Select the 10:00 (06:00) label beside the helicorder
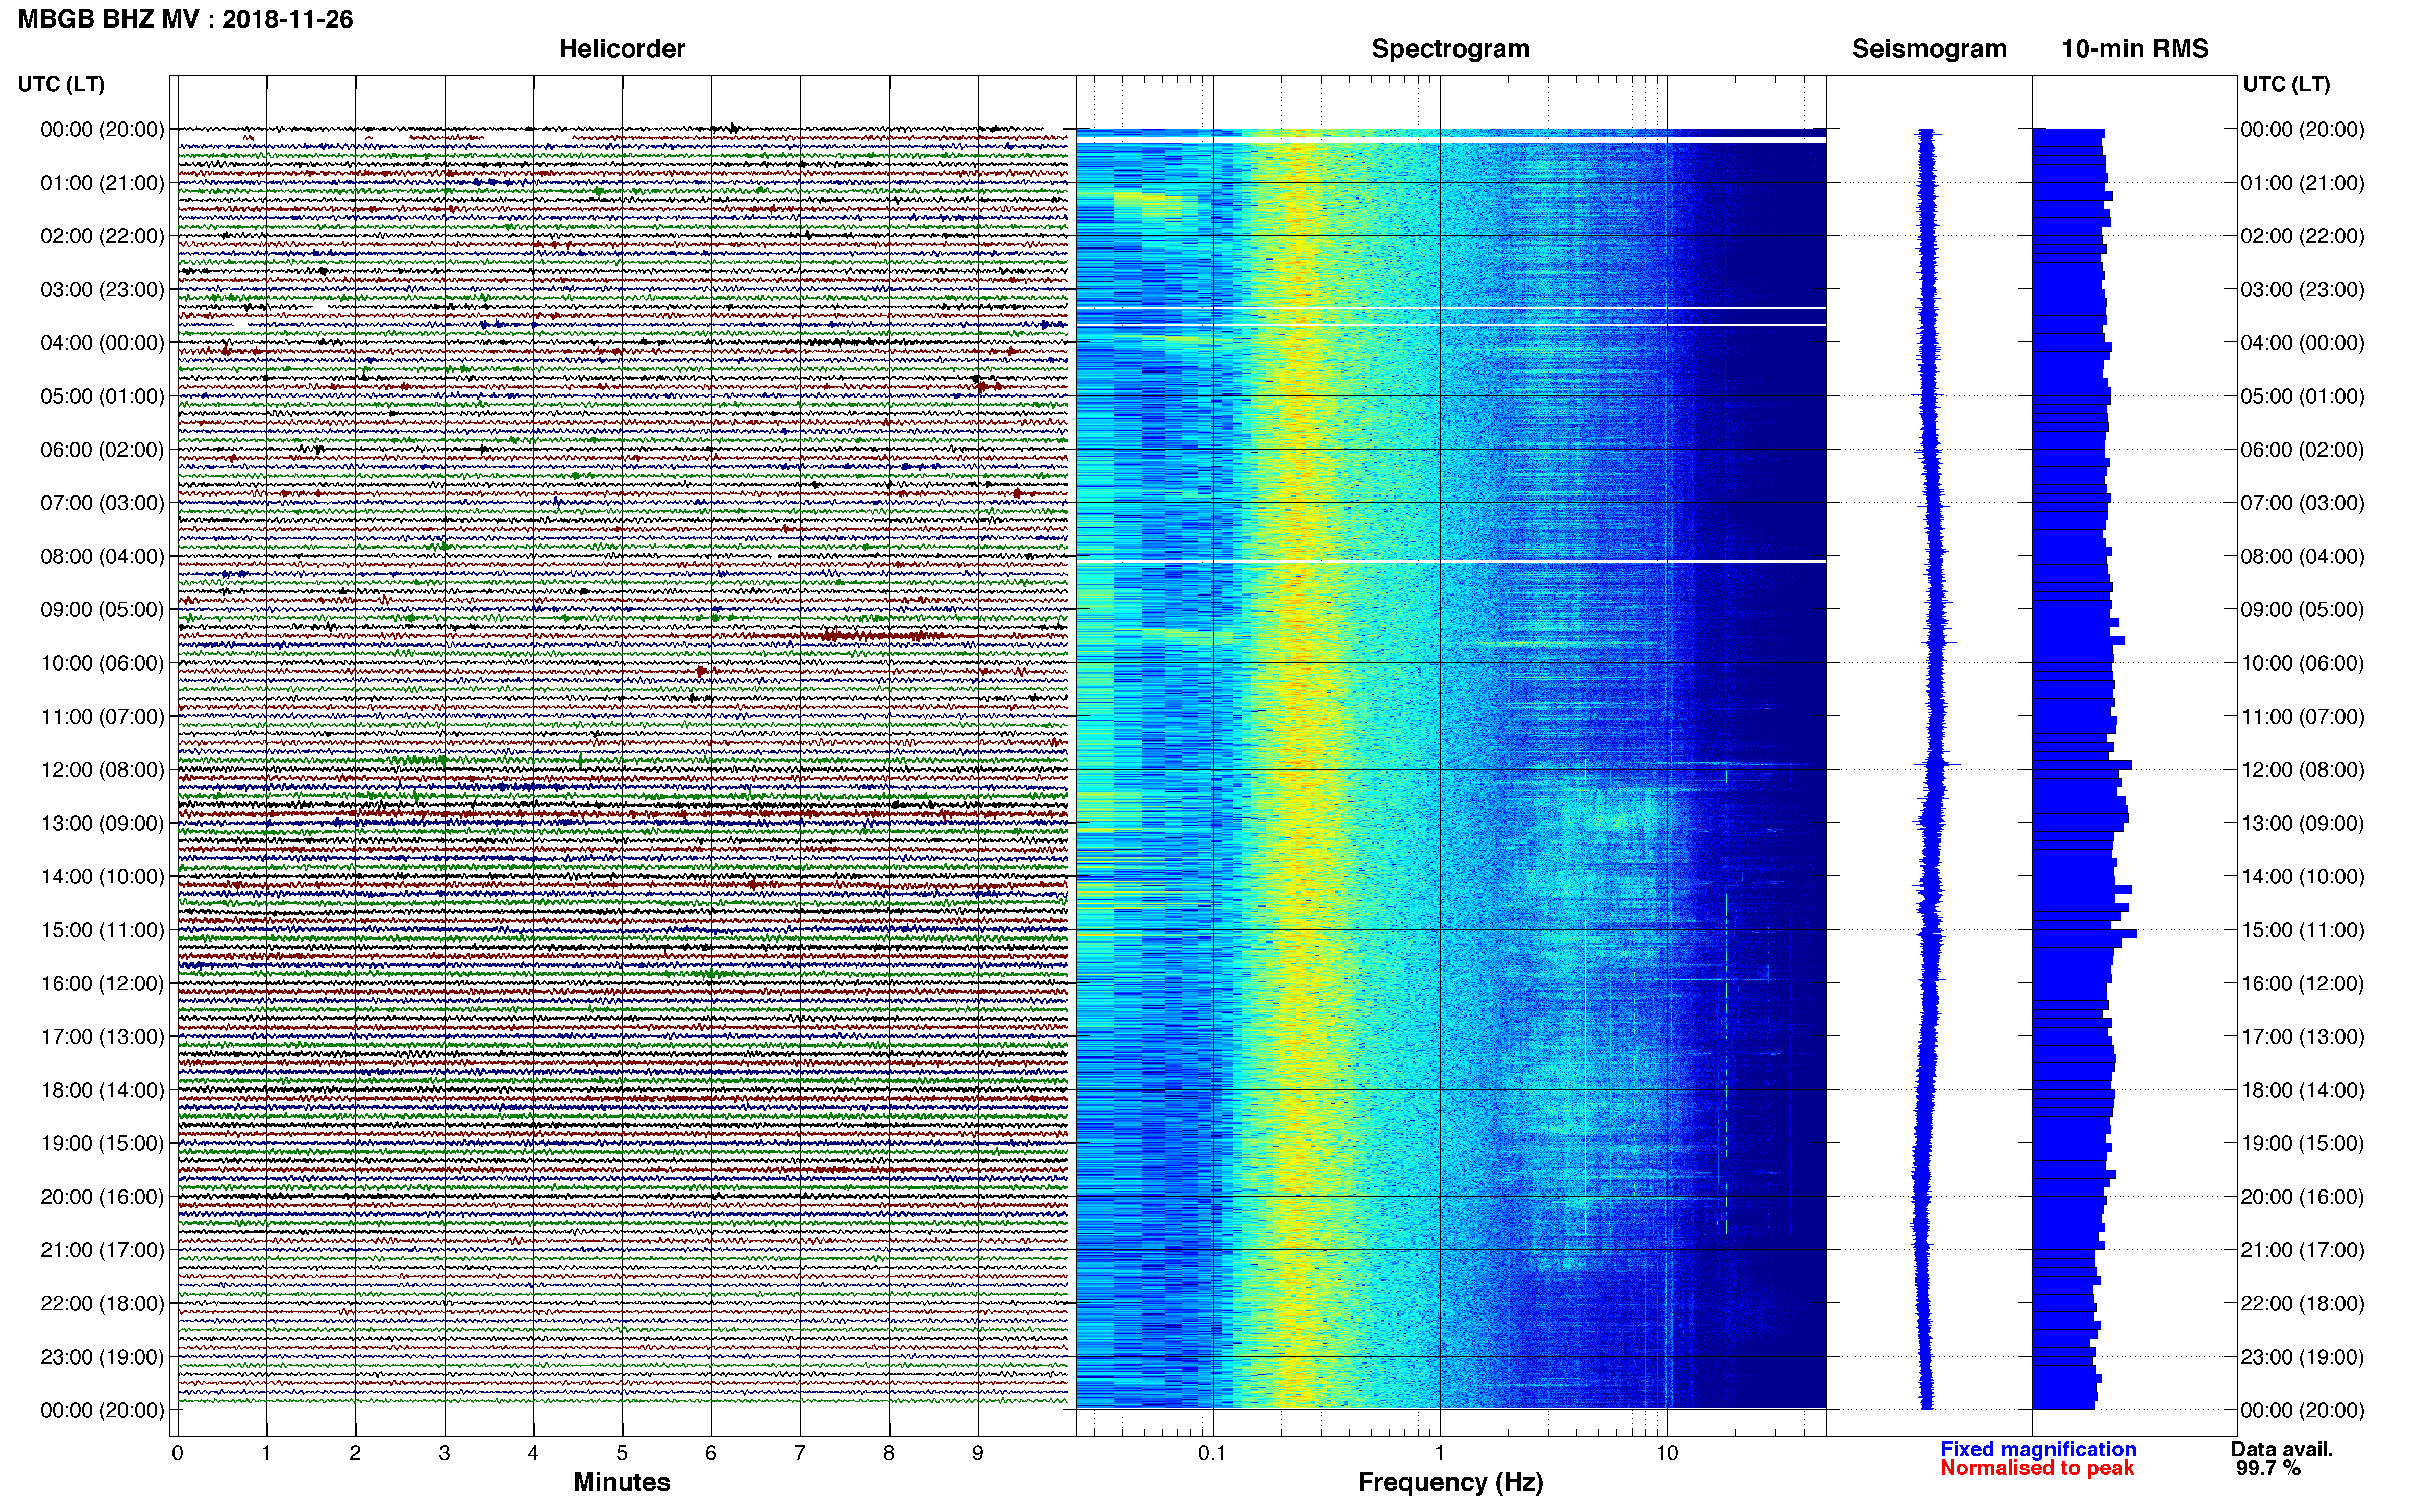The height and width of the screenshot is (1512, 2419). (102, 663)
